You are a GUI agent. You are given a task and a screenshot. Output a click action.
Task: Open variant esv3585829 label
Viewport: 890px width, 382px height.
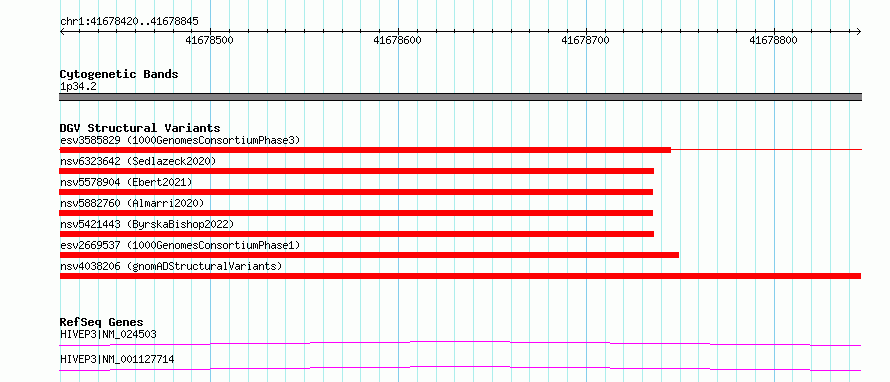click(180, 140)
